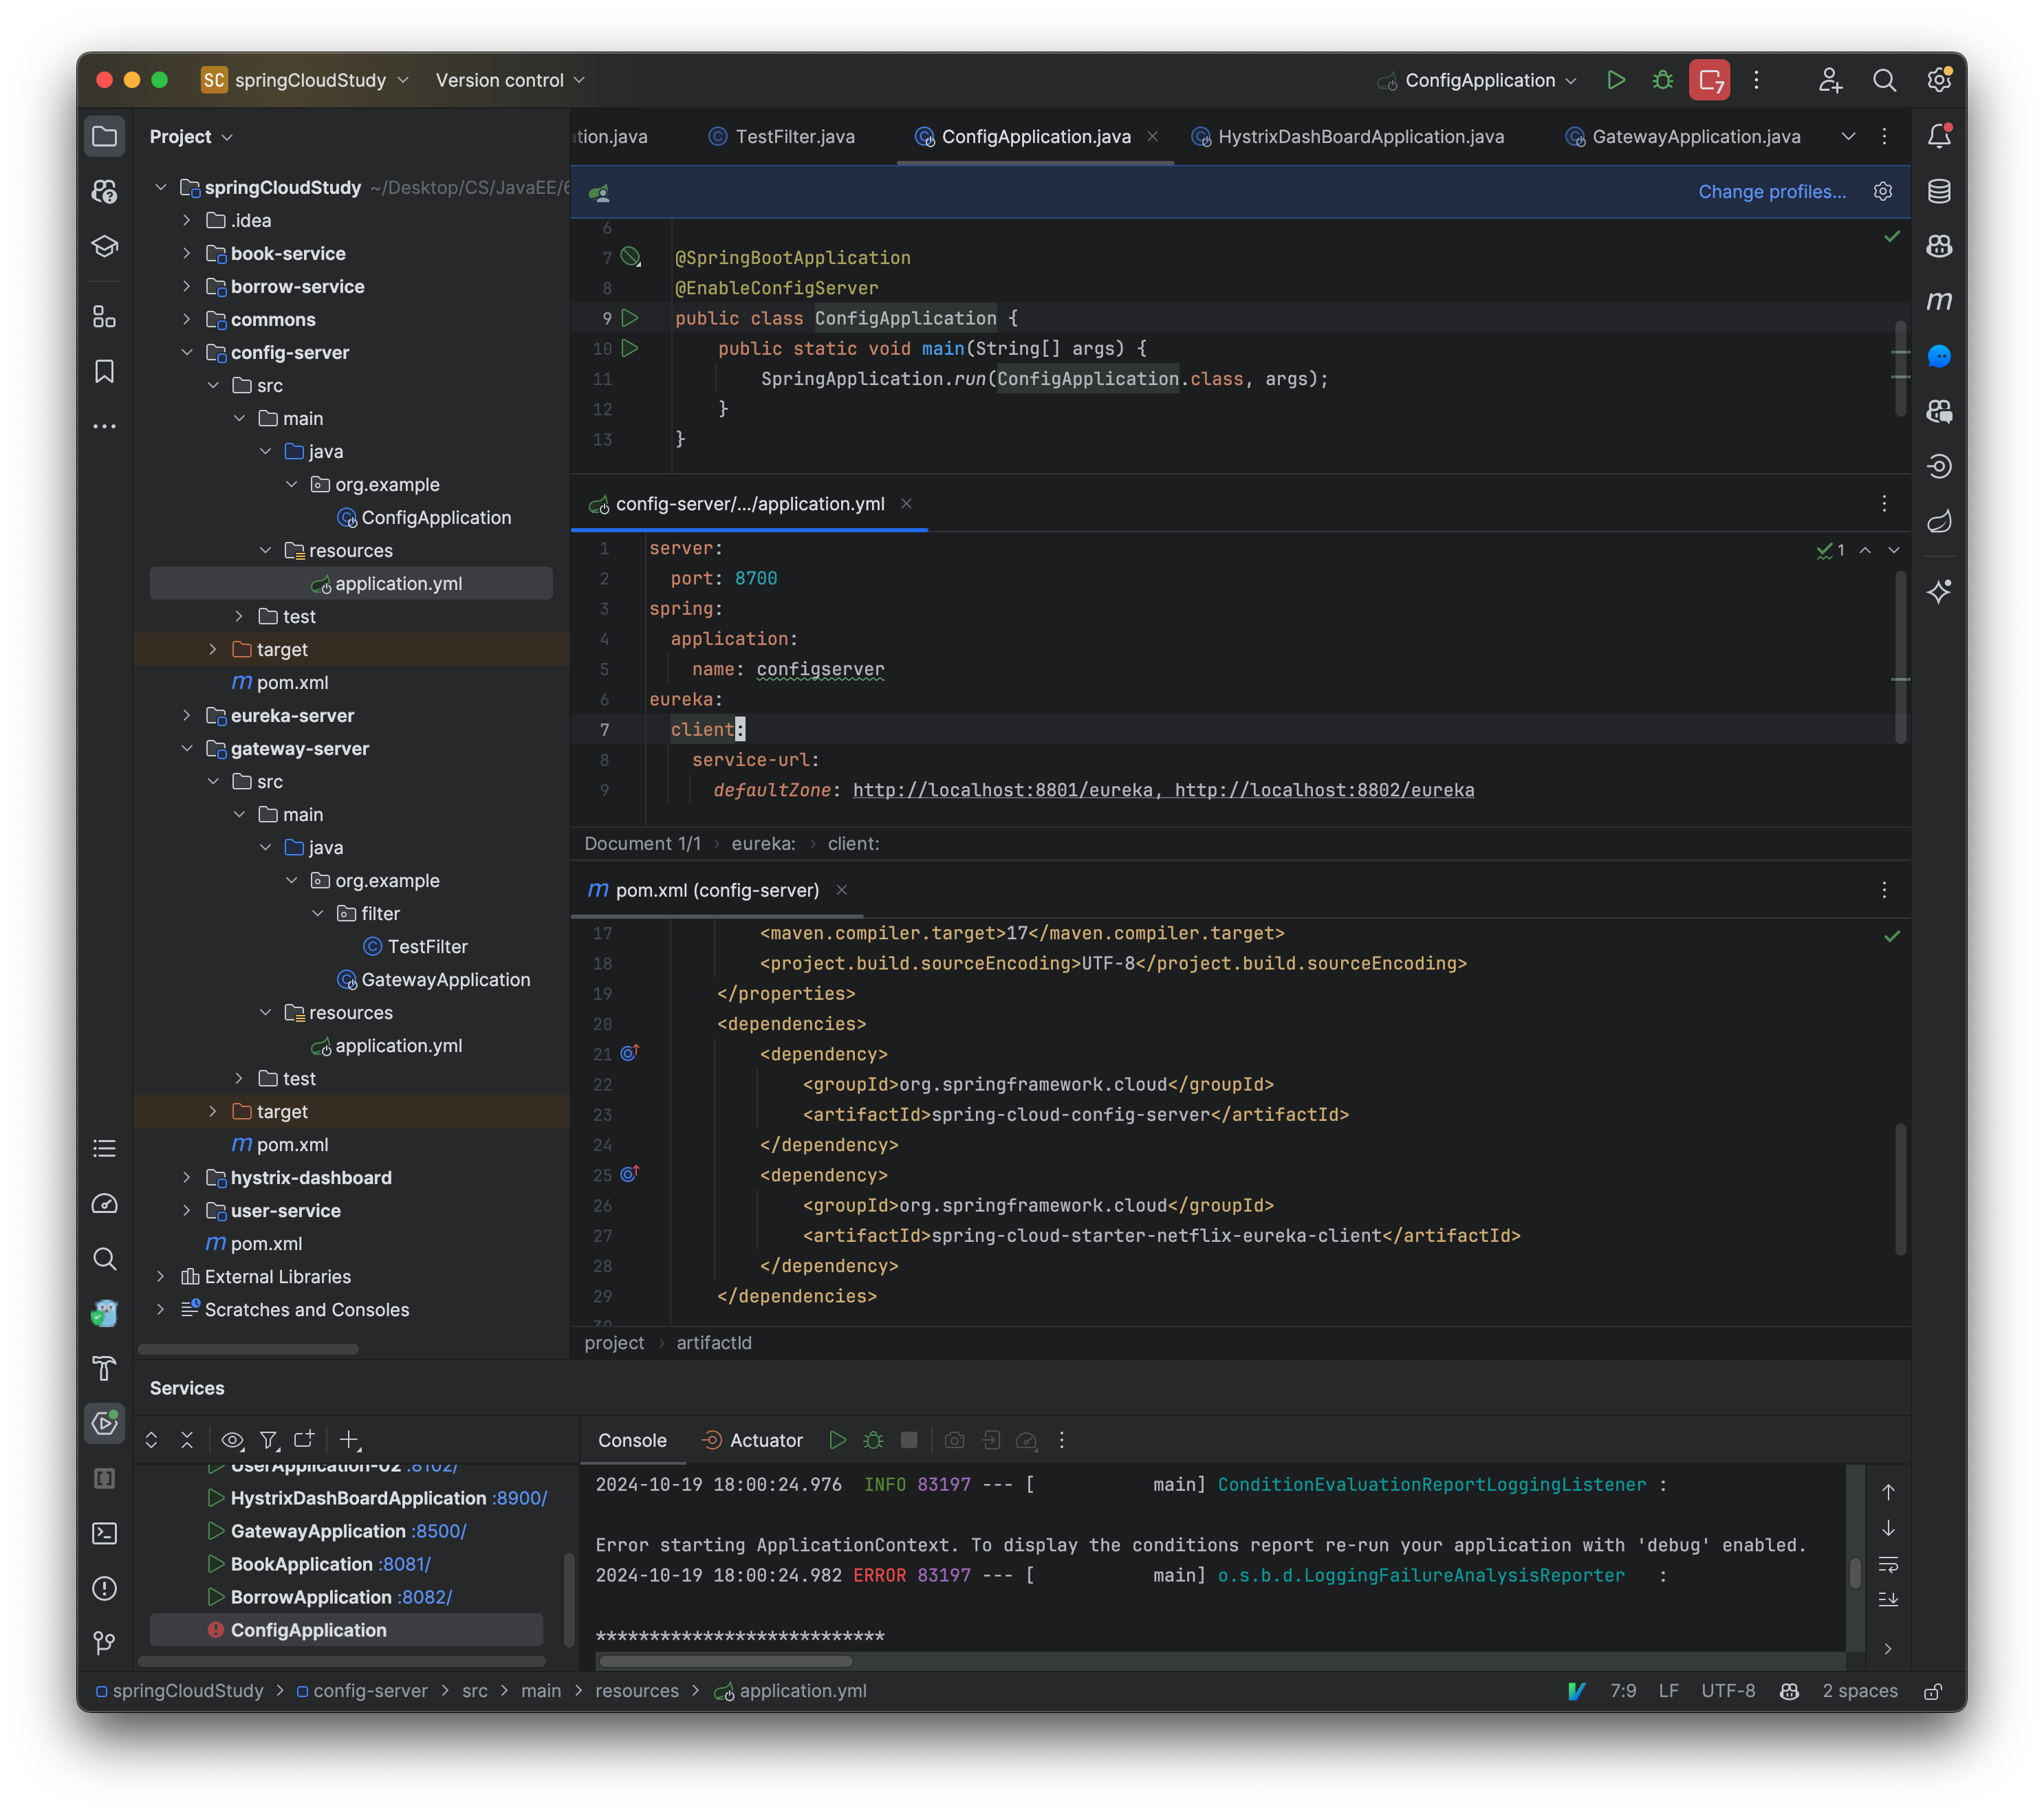Click the Change profiles link

click(x=1772, y=191)
